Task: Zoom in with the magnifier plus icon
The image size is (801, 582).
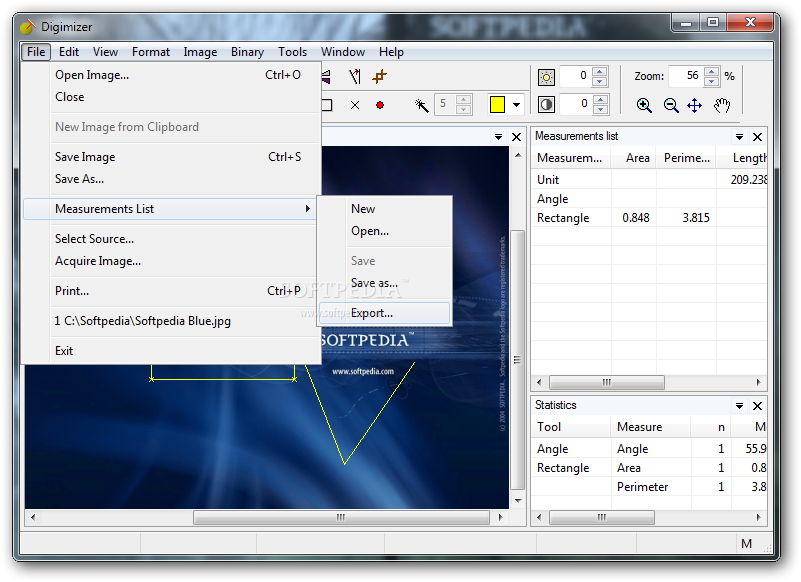Action: [x=644, y=105]
